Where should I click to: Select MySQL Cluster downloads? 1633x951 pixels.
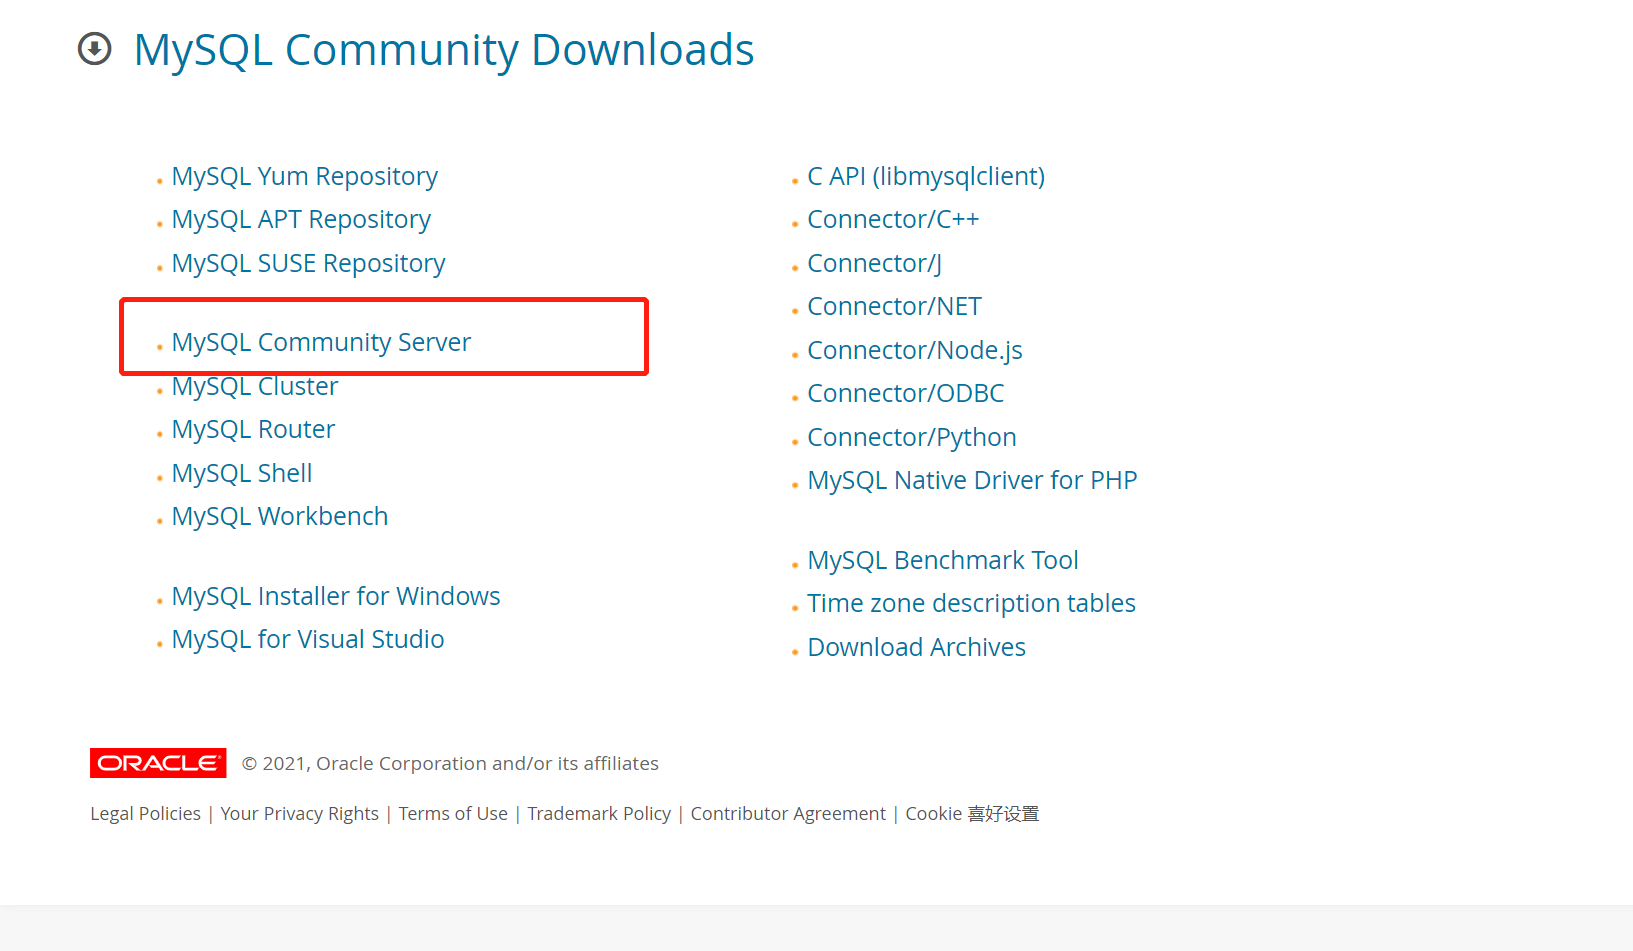(254, 385)
